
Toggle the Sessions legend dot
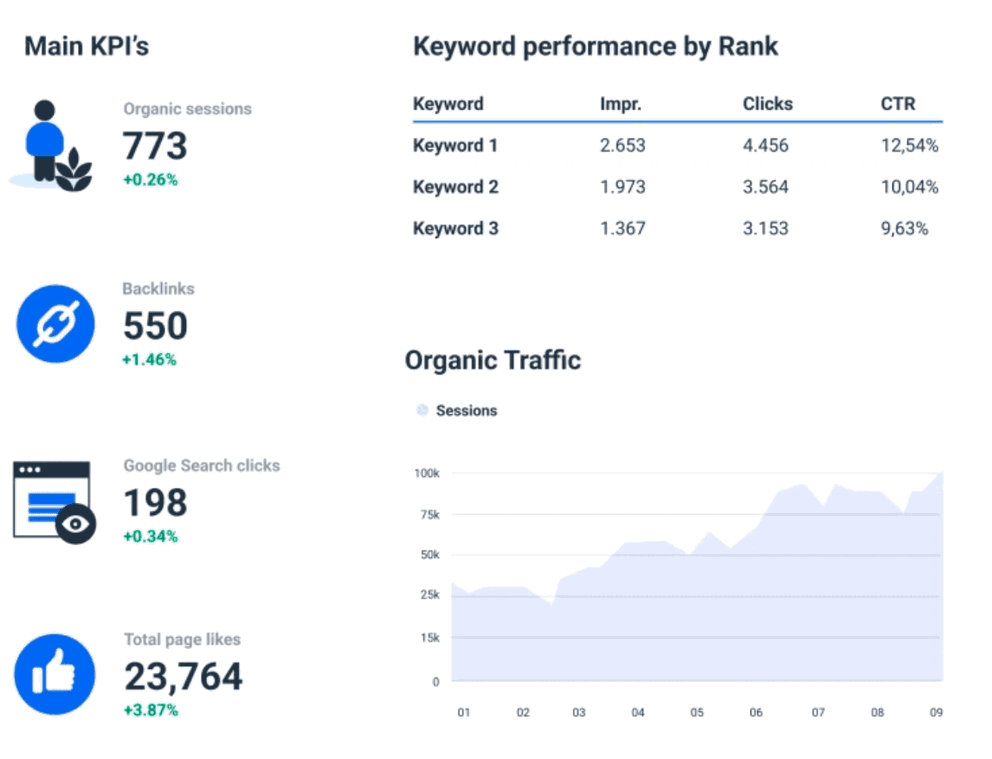422,410
